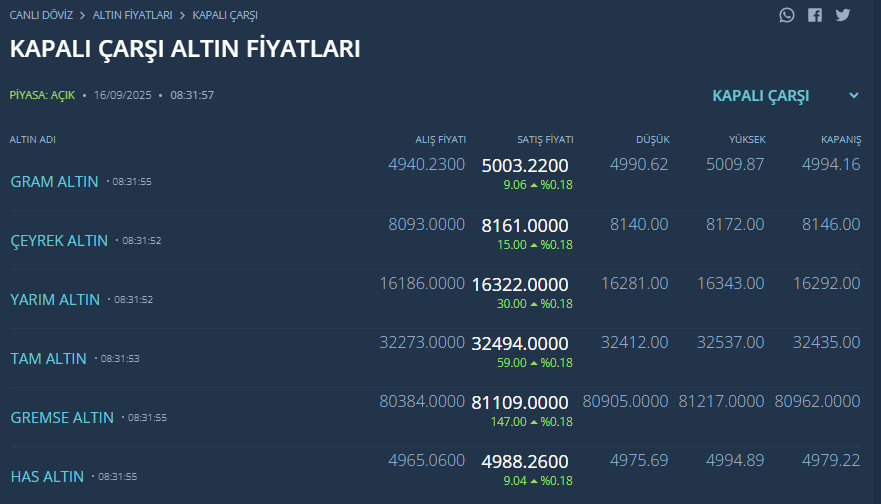Click the dropdown chevron beside KAPALI ÇARŞI
Screen dimensions: 881x504
854,96
